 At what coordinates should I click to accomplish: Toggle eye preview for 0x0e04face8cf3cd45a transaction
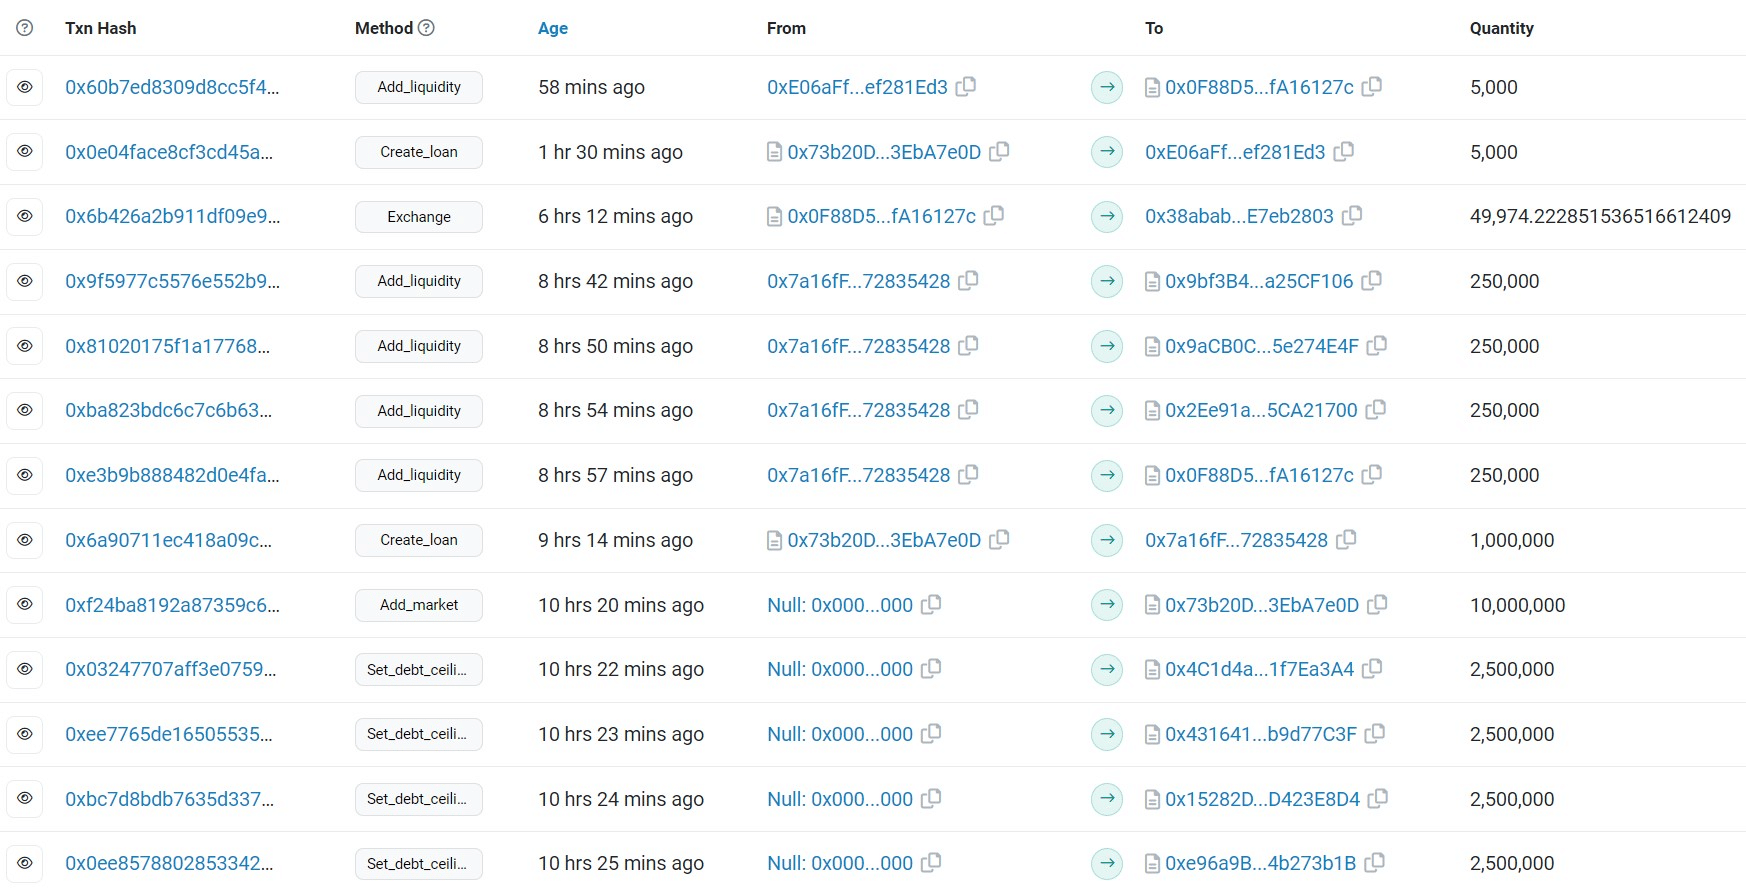point(25,152)
